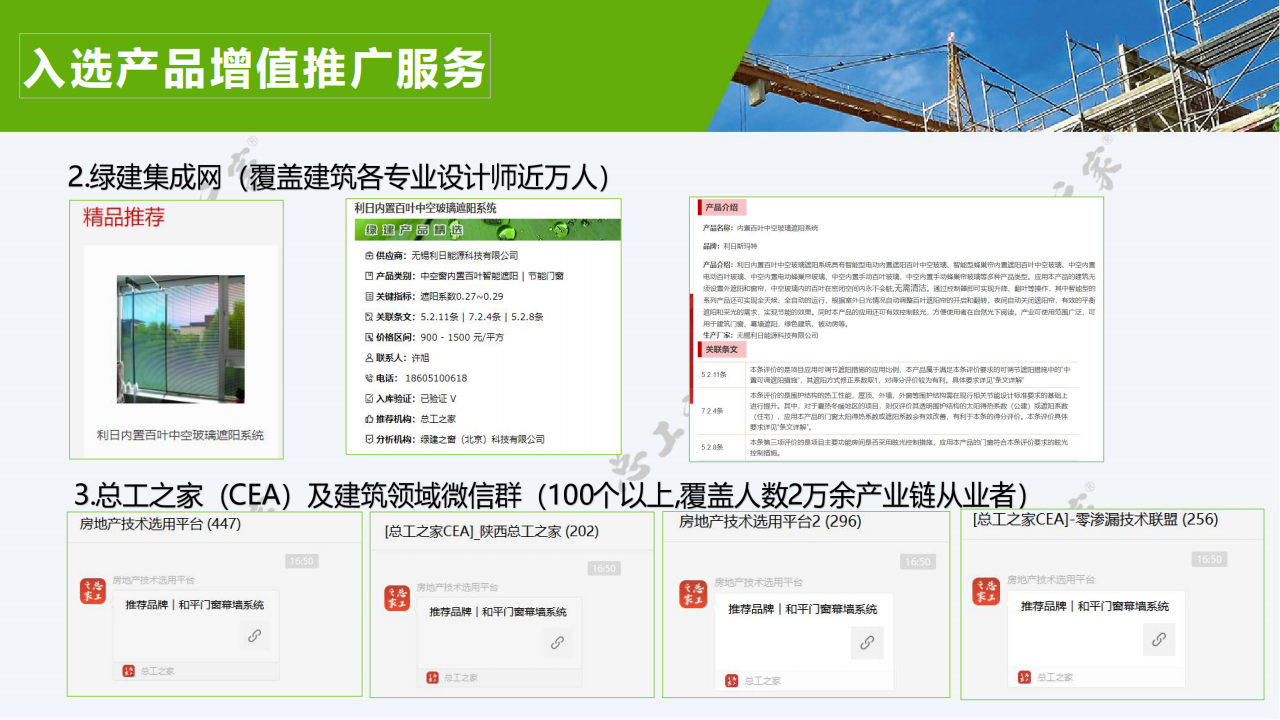Screen dimensions: 1280x720
Task: Click the sender avatar in 零渗漏技术联盟 (256) chat
Action: point(986,591)
